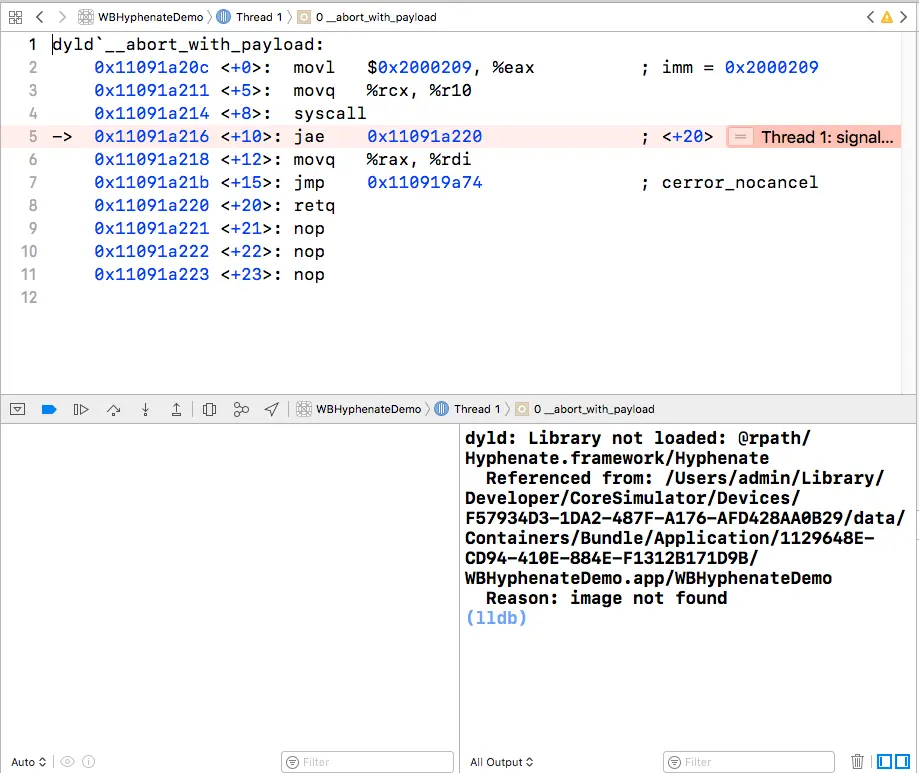Toggle the variables view pane
Viewport: 919px width, 773px height.
coord(884,761)
